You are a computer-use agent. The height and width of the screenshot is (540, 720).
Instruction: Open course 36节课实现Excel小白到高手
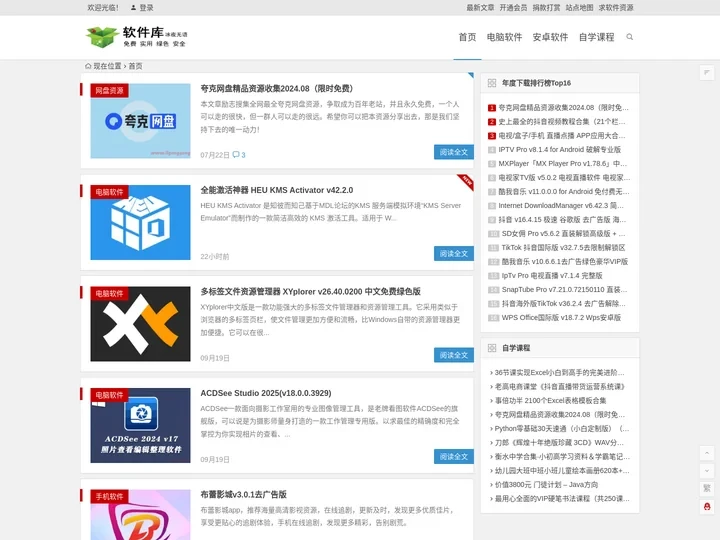[559, 372]
